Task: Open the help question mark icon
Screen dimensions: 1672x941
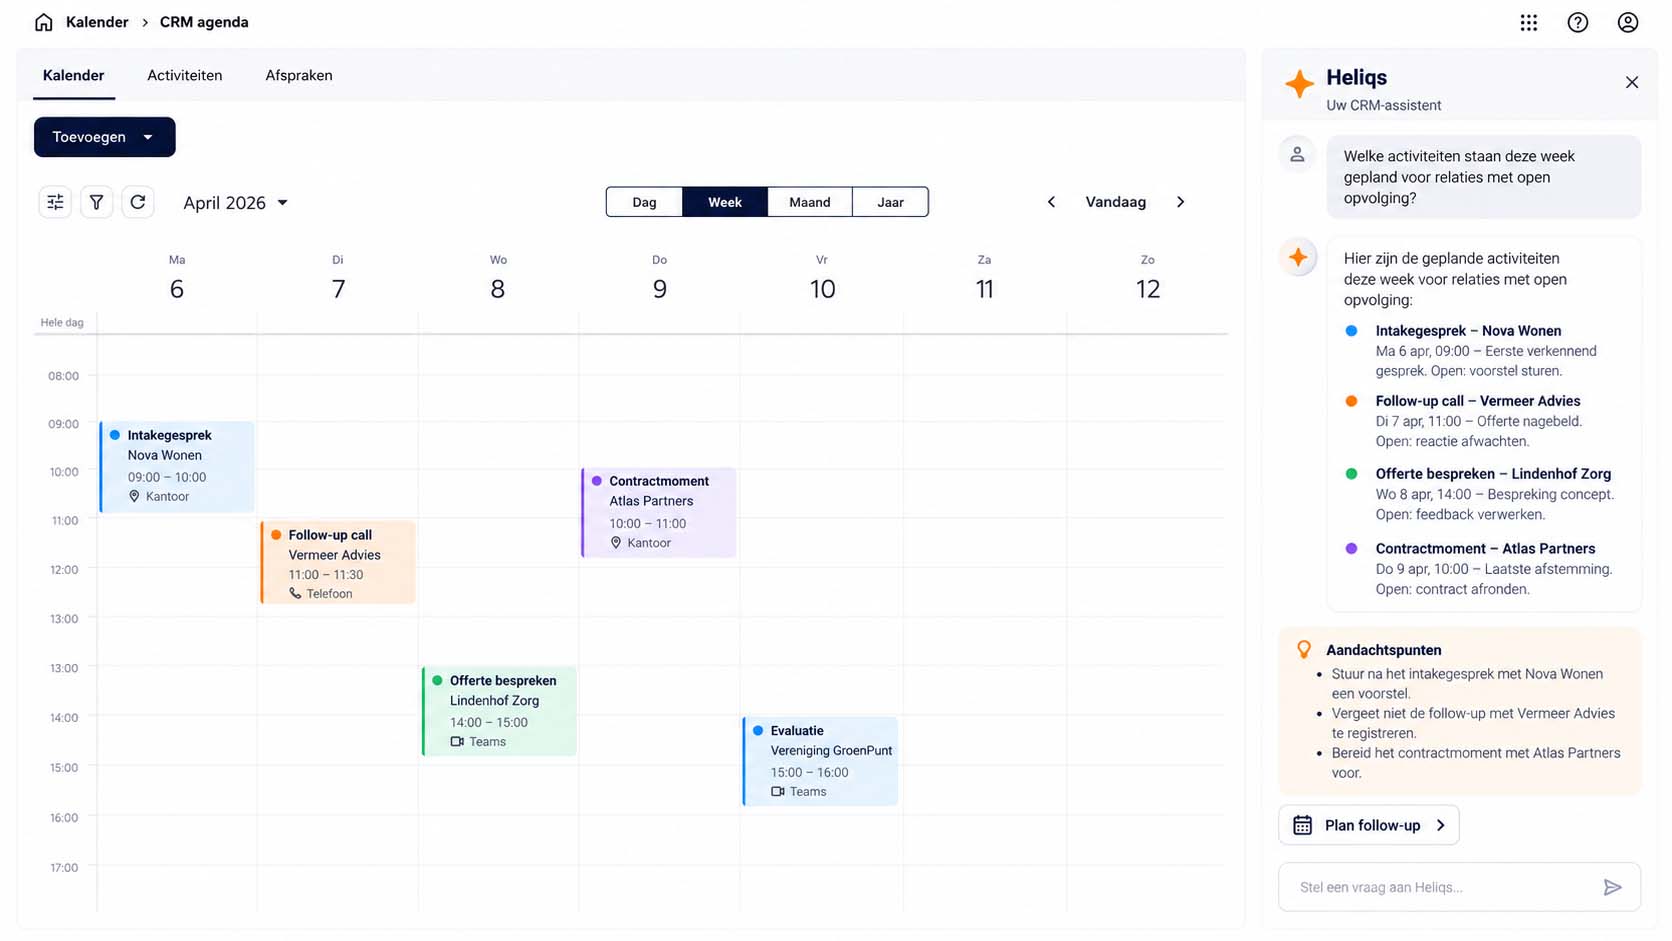Action: coord(1578,22)
